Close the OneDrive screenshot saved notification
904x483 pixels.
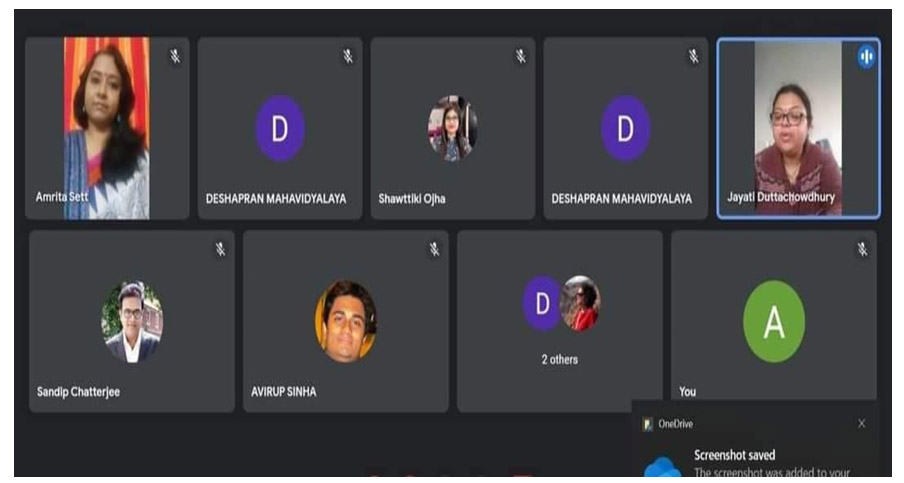861,424
